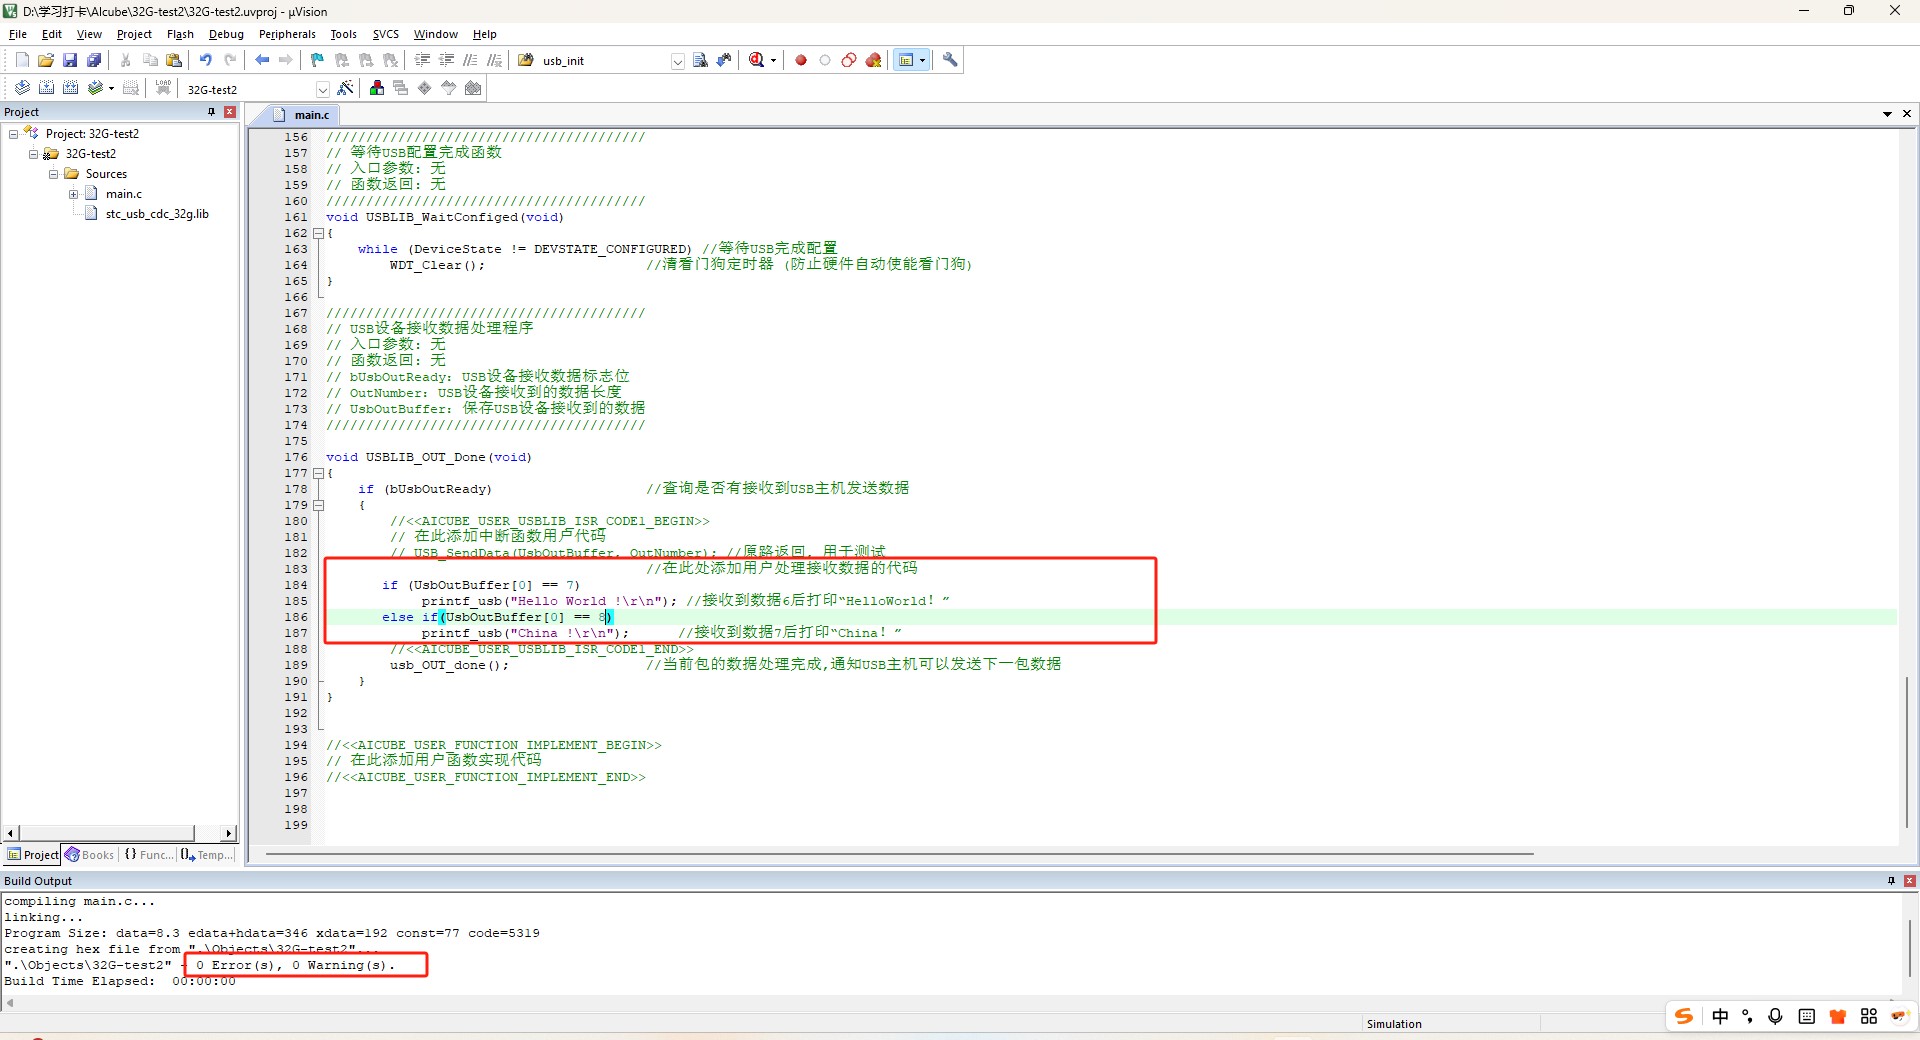The image size is (1920, 1040).
Task: Collapse code fold at line 177
Action: tap(318, 473)
